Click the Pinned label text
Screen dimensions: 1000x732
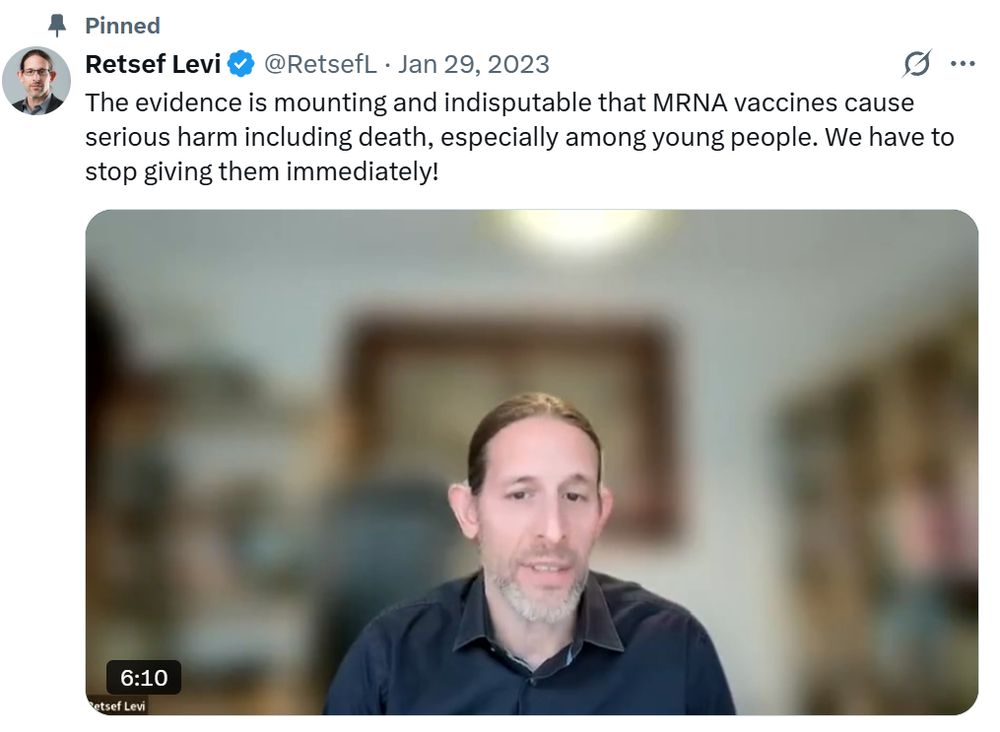click(122, 26)
